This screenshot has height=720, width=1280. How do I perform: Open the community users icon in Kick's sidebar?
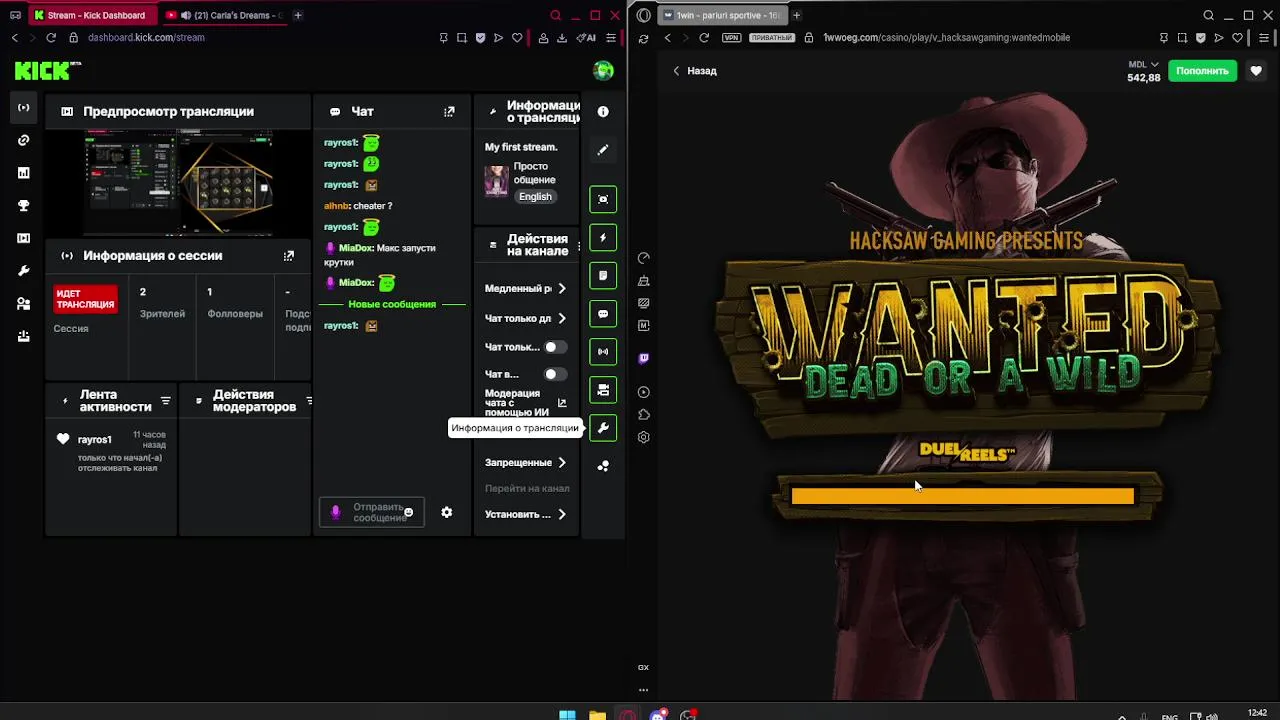pos(24,304)
